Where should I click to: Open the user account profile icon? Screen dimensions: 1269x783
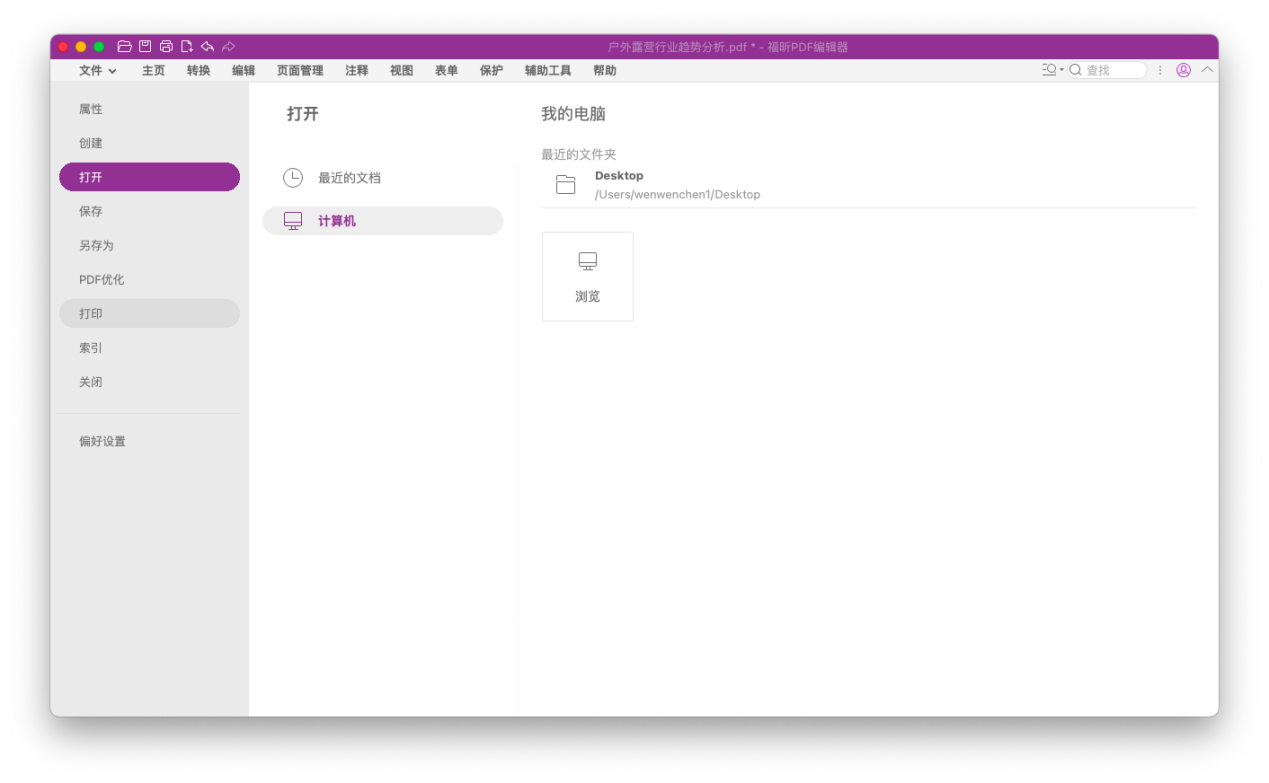(1183, 70)
